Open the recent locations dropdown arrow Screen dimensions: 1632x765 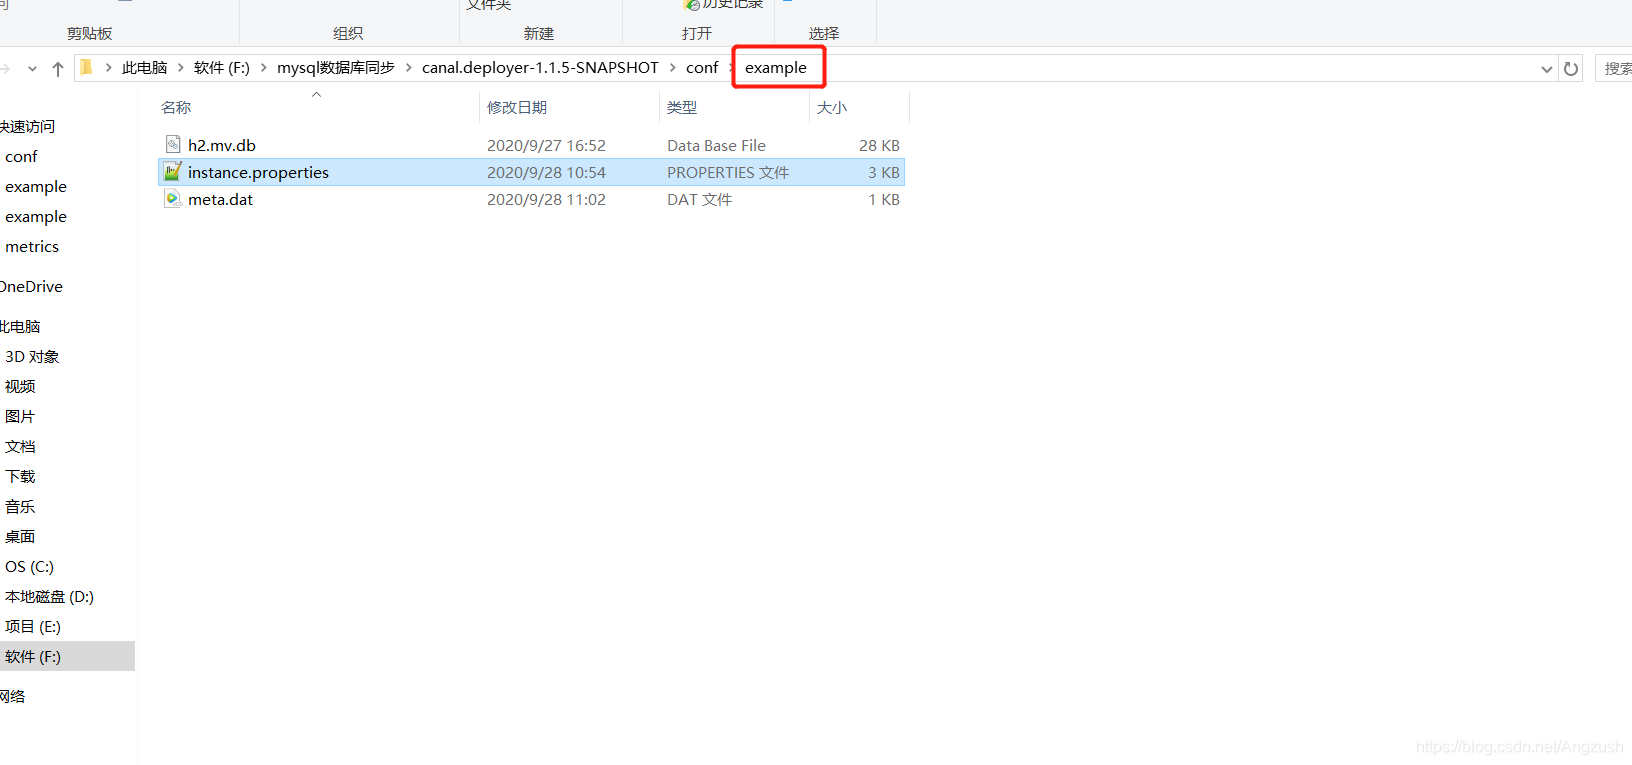click(x=32, y=69)
